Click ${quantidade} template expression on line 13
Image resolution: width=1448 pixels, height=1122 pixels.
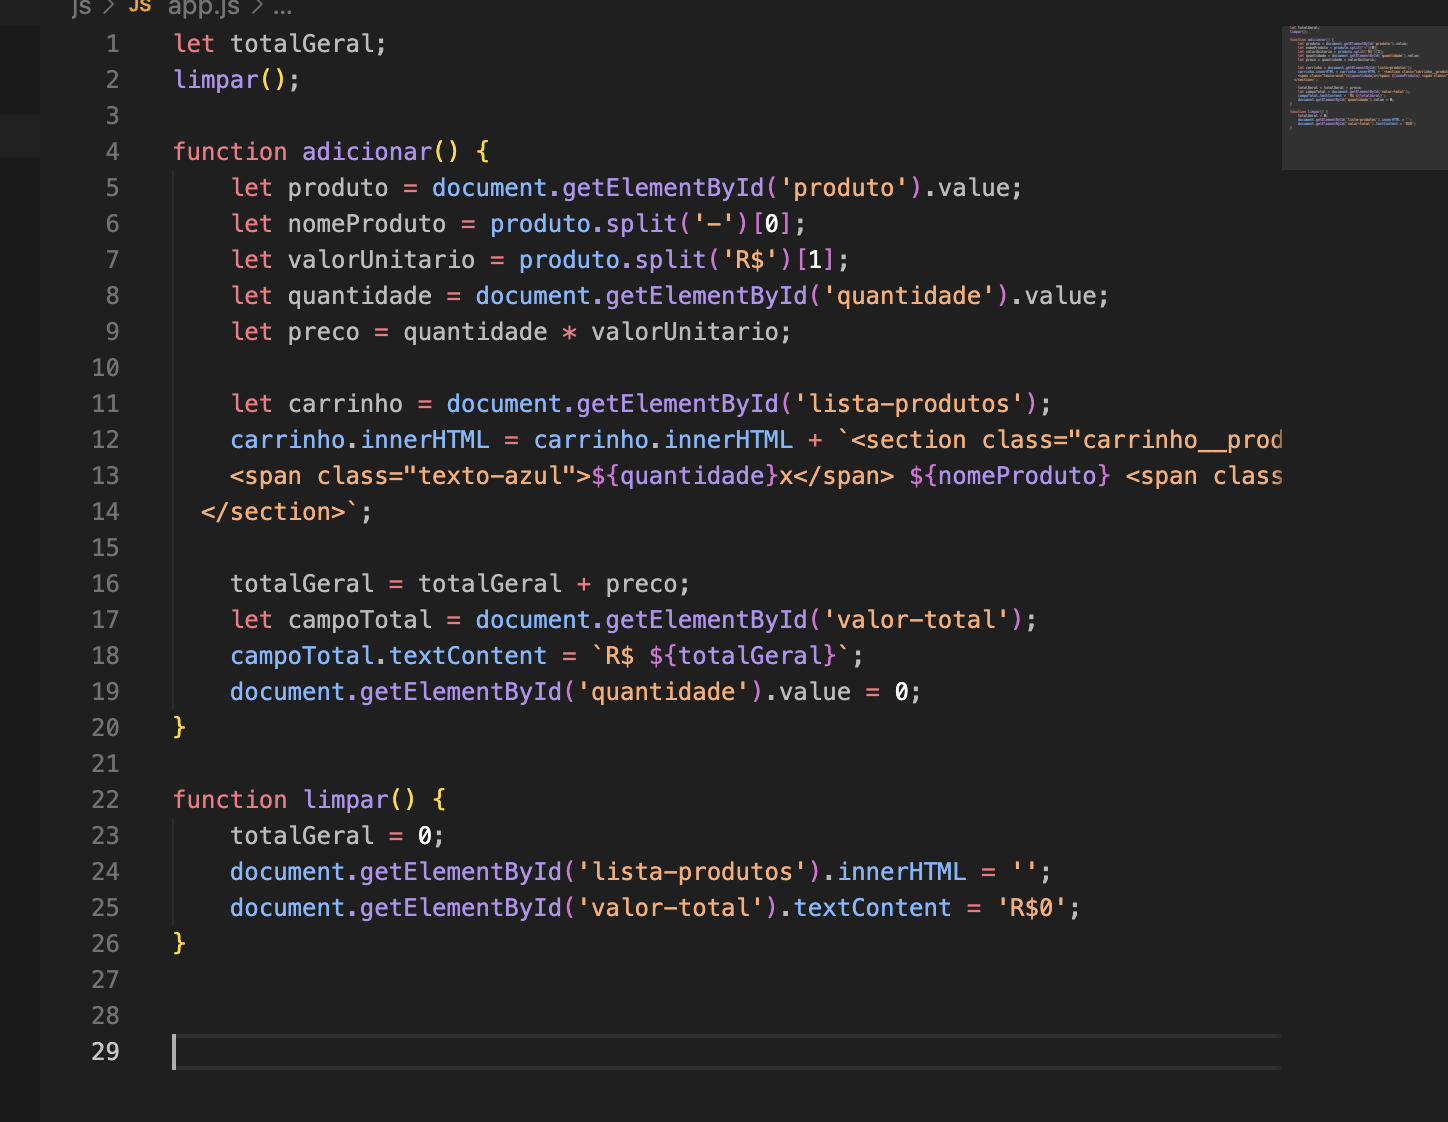tap(685, 476)
